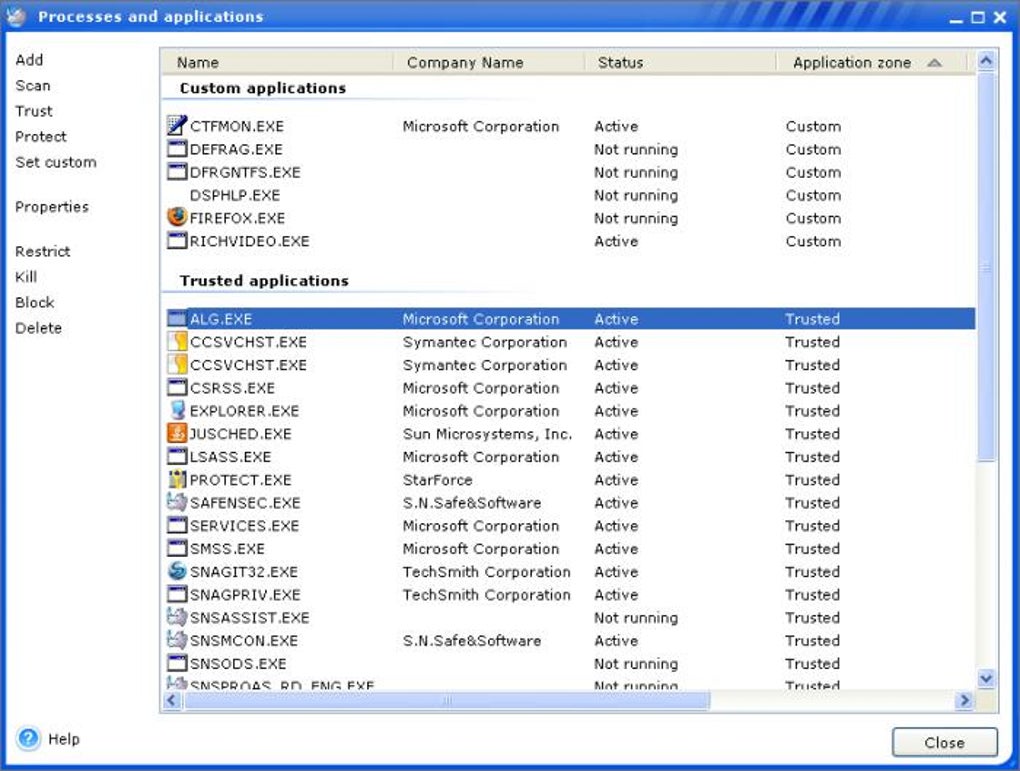Choose the Scan action in left sidebar
The height and width of the screenshot is (771, 1020).
click(33, 86)
